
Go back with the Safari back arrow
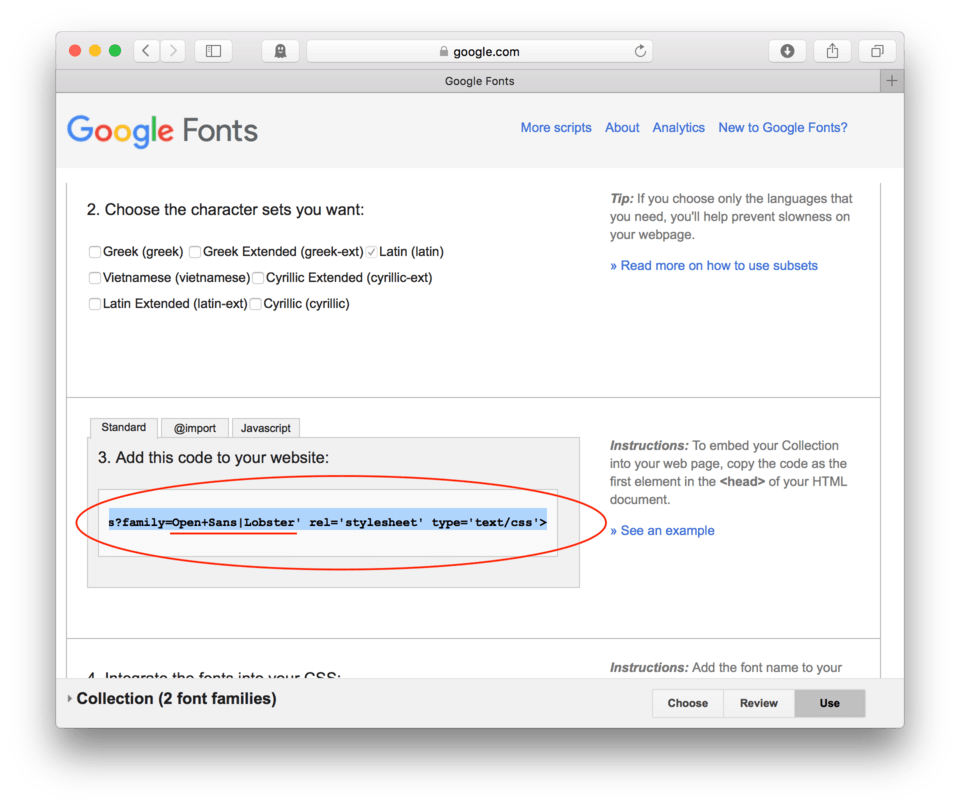146,51
